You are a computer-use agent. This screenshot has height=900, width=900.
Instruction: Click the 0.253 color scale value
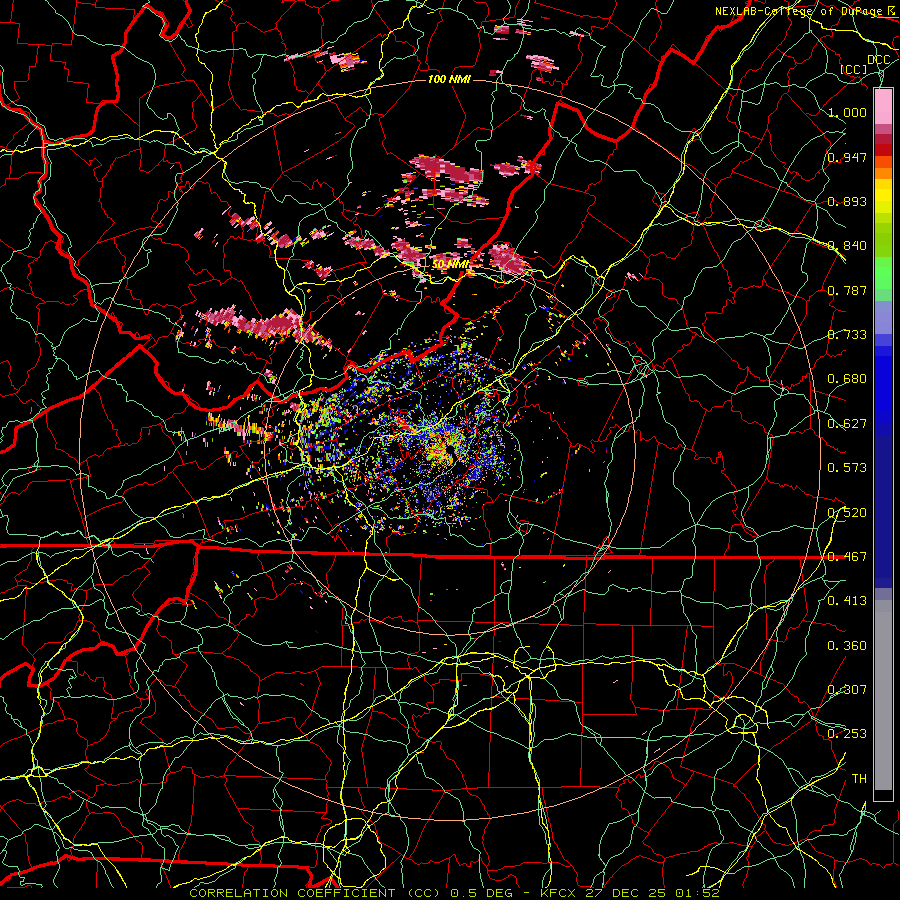click(847, 734)
